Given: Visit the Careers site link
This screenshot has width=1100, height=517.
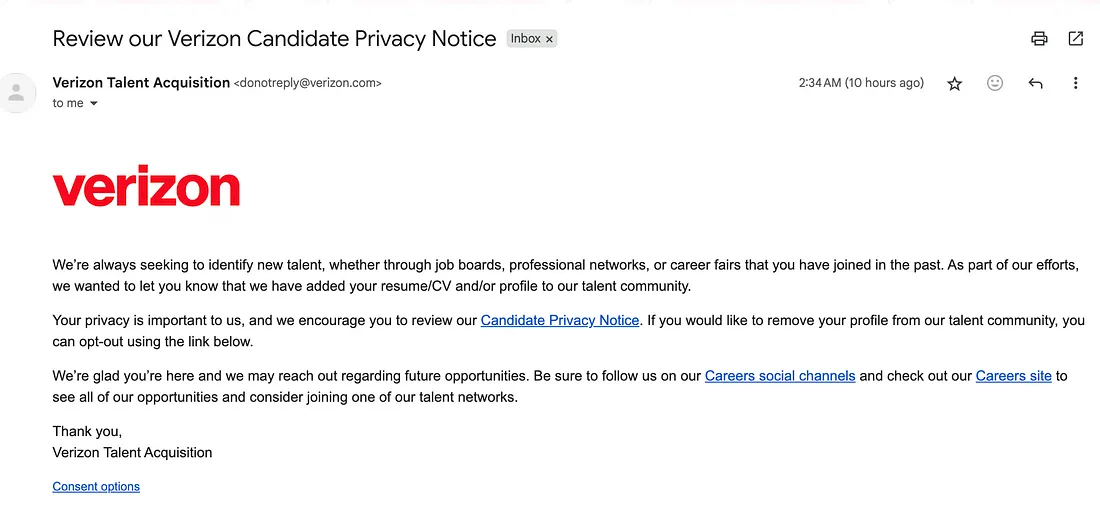Looking at the screenshot, I should [x=1014, y=376].
